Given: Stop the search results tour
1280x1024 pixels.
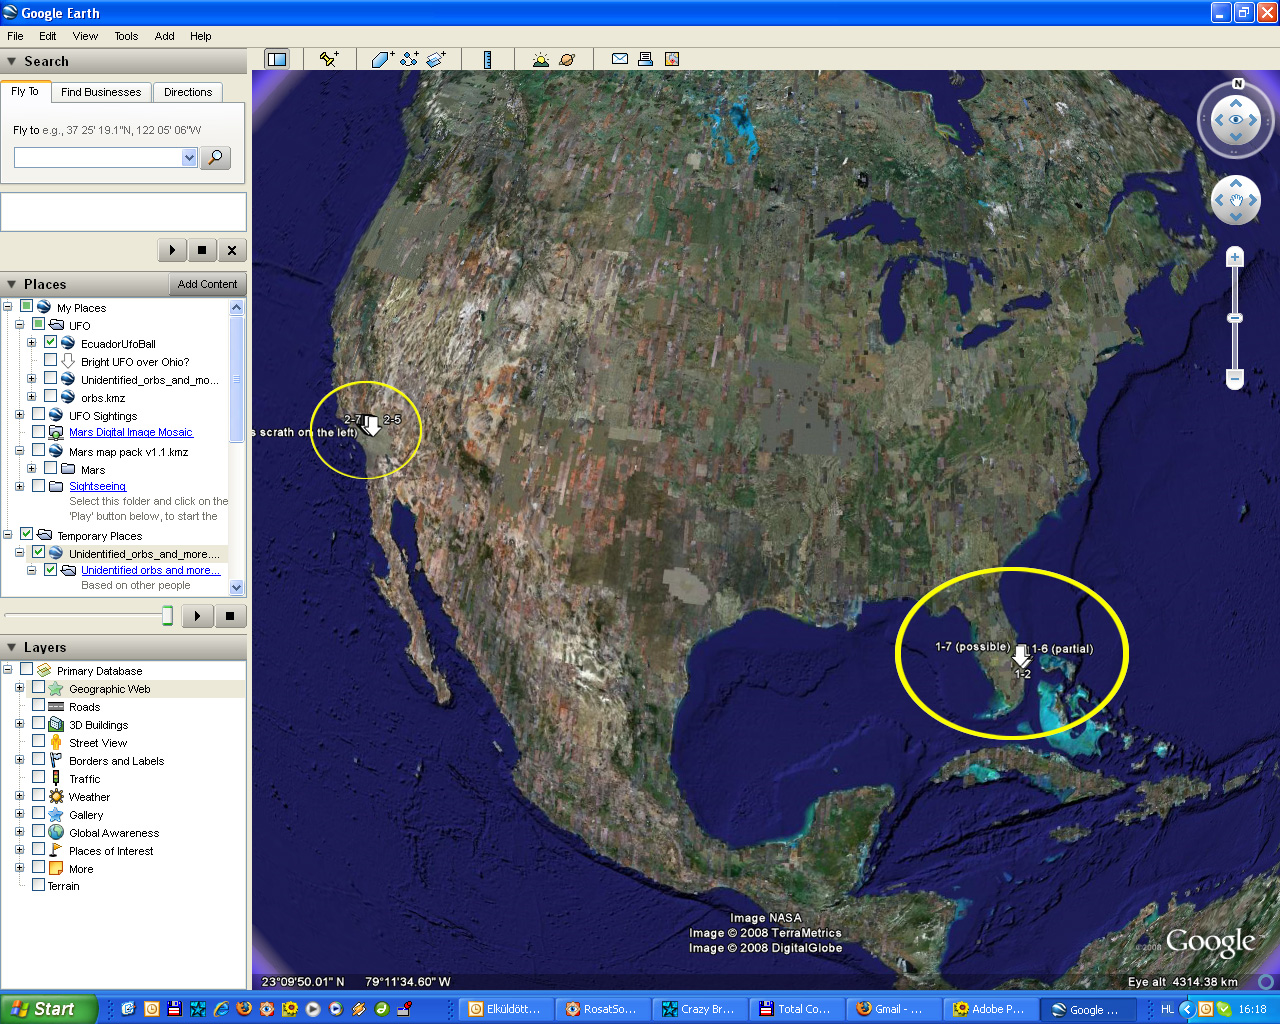Looking at the screenshot, I should [x=202, y=250].
